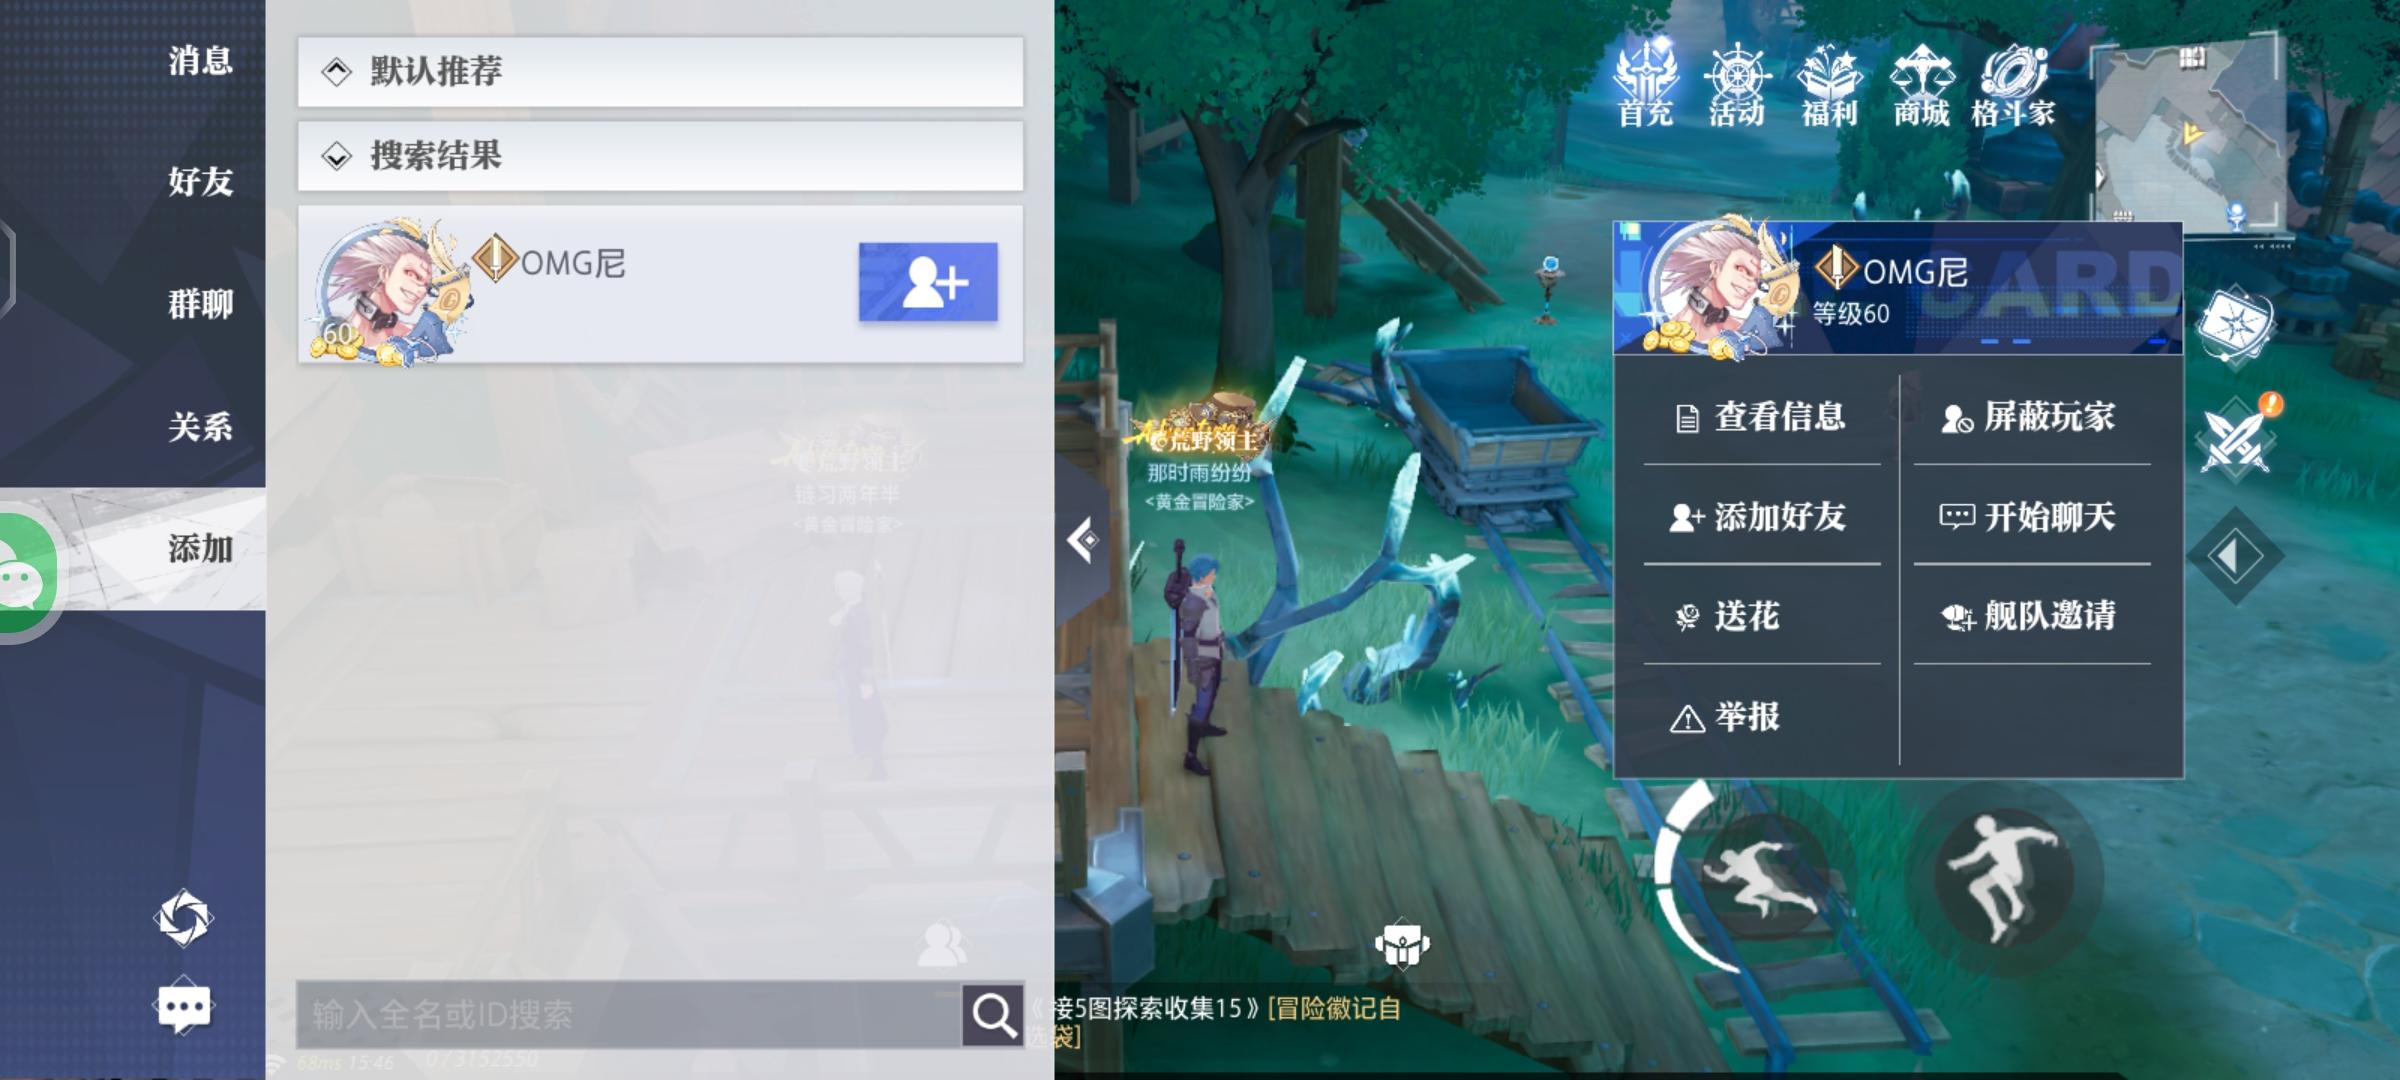This screenshot has width=2400, height=1080.
Task: Open the 活动 events icon
Action: pos(1737,84)
